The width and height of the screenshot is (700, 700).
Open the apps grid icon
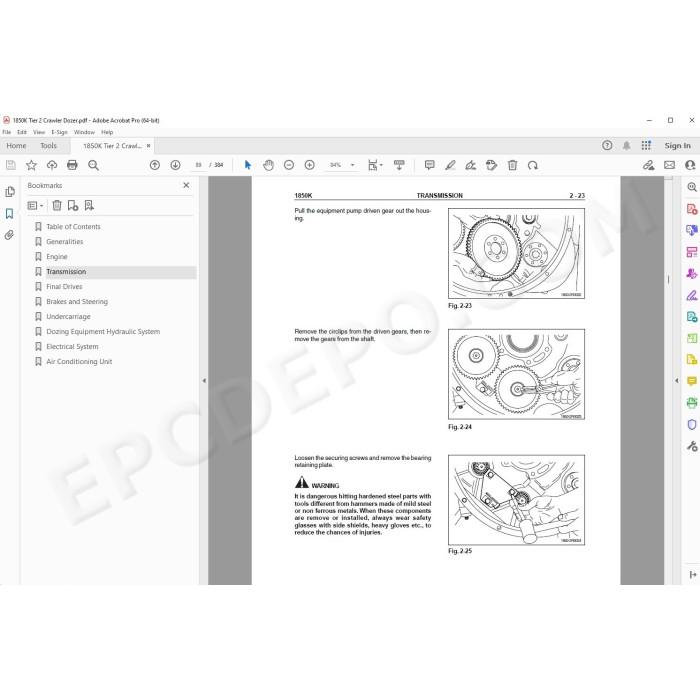tap(646, 145)
